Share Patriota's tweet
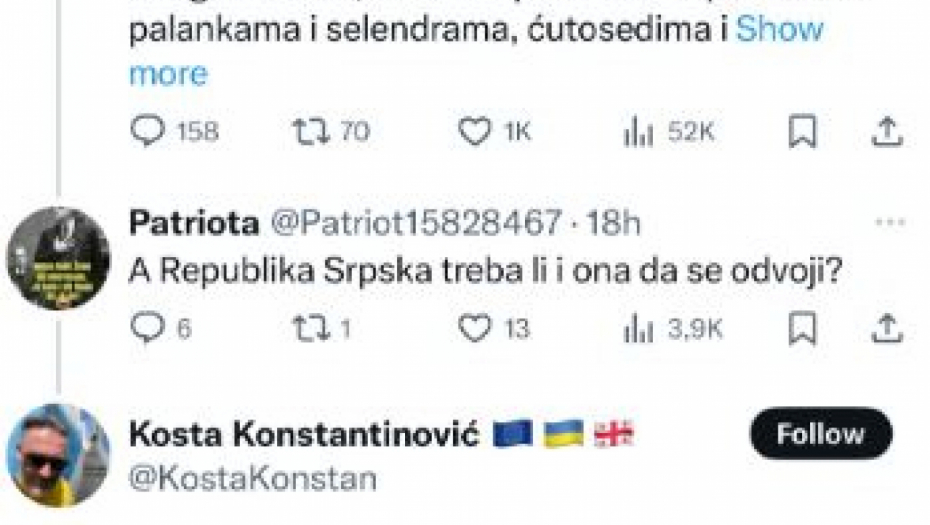The image size is (930, 525). point(887,329)
